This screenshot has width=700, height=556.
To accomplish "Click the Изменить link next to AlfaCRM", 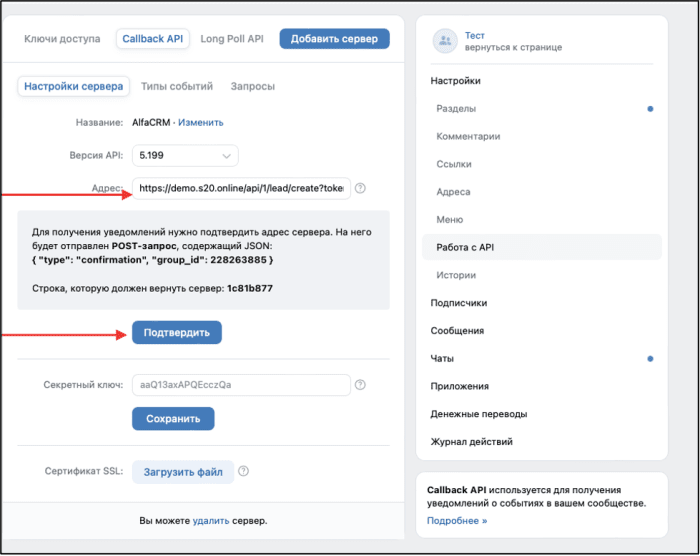I will [x=201, y=123].
